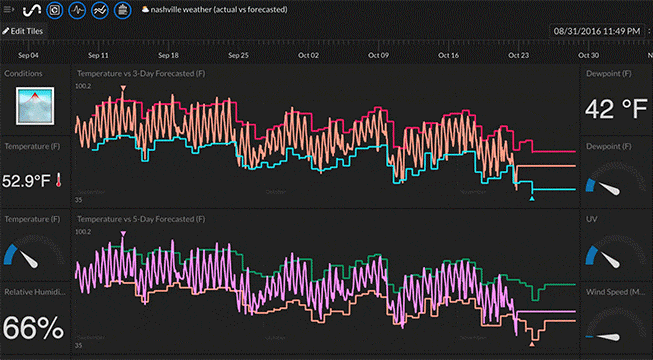Click the cloud weather emoji in title
Image resolution: width=653 pixels, height=360 pixels.
[x=145, y=9]
